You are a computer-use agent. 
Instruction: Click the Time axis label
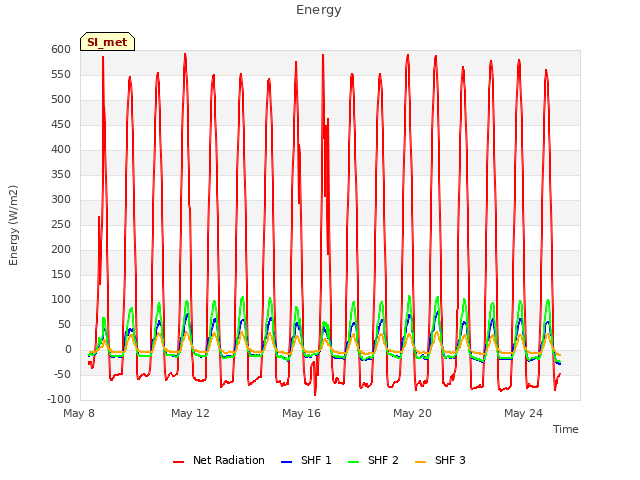tap(565, 429)
